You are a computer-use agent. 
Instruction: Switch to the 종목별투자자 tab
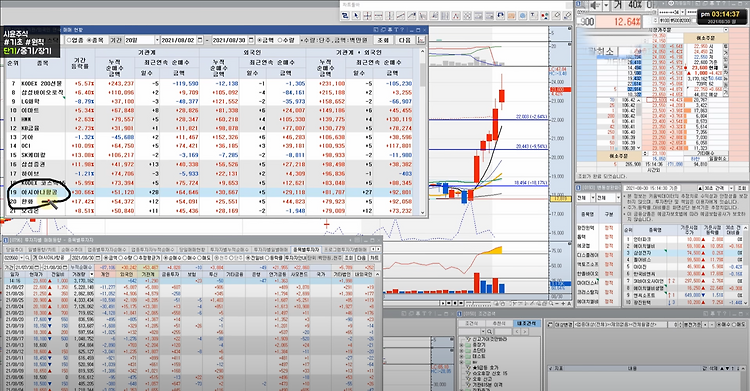(305, 249)
